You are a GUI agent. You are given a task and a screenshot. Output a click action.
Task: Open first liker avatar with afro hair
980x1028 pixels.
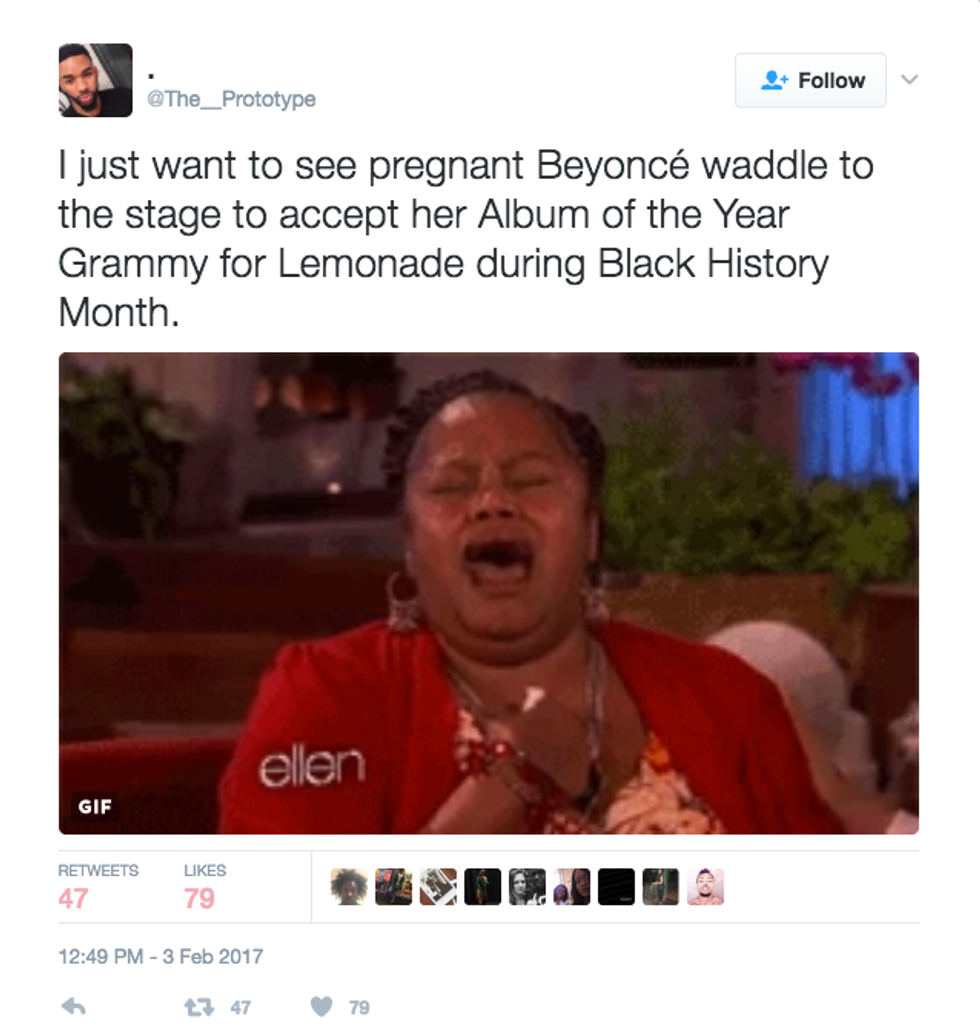tap(349, 886)
